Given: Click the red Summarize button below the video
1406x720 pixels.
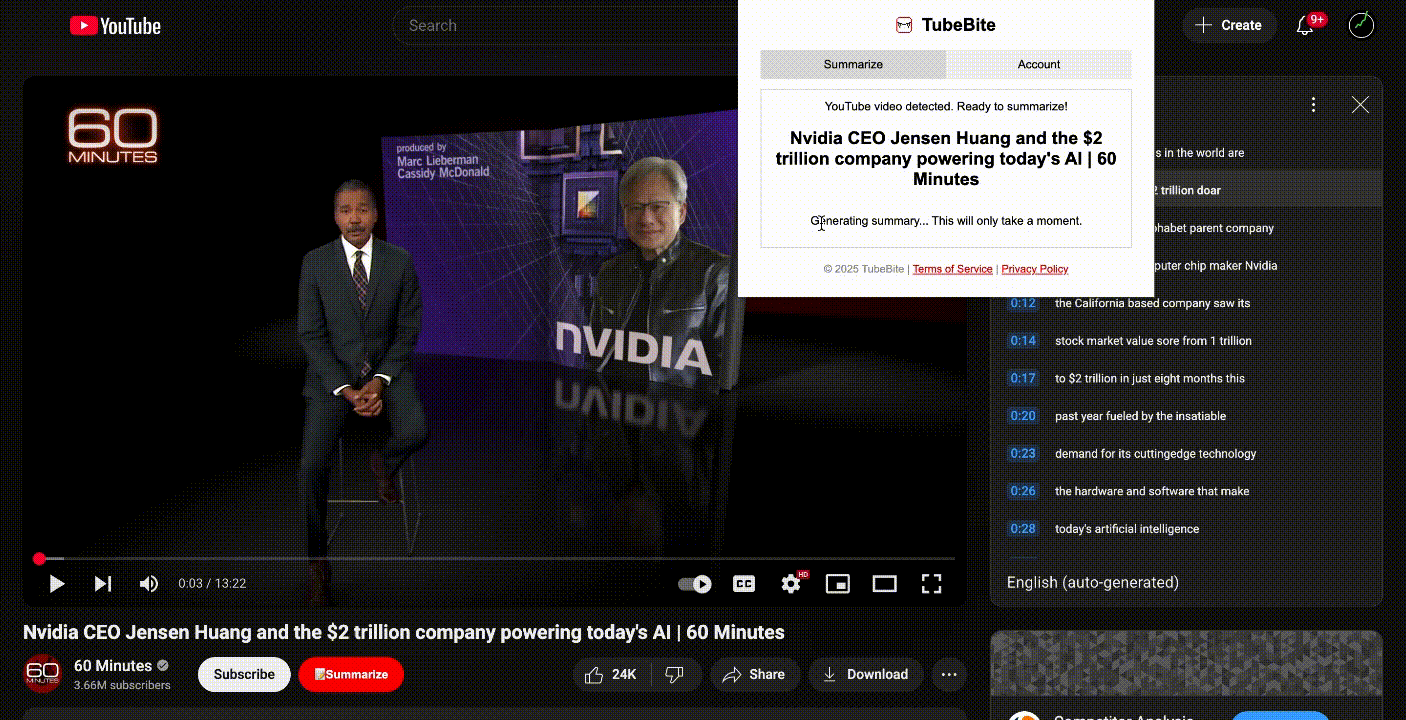Looking at the screenshot, I should pos(351,675).
